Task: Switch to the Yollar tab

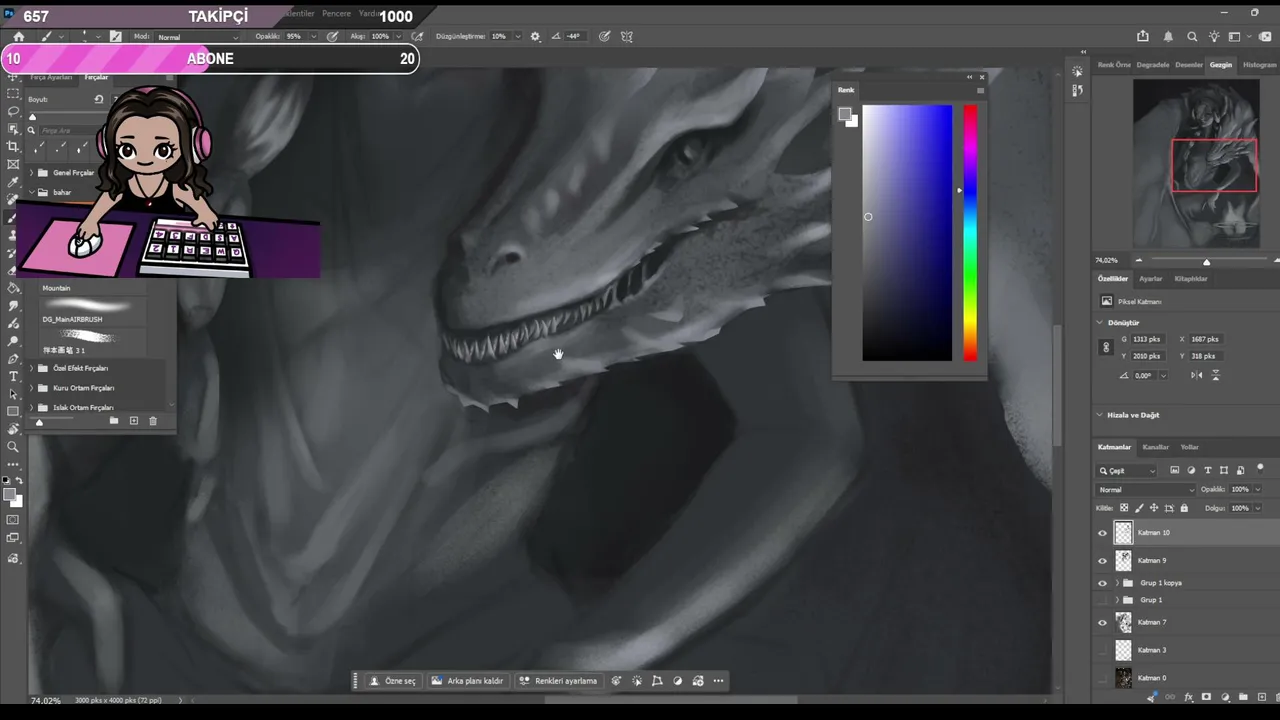Action: click(1189, 447)
